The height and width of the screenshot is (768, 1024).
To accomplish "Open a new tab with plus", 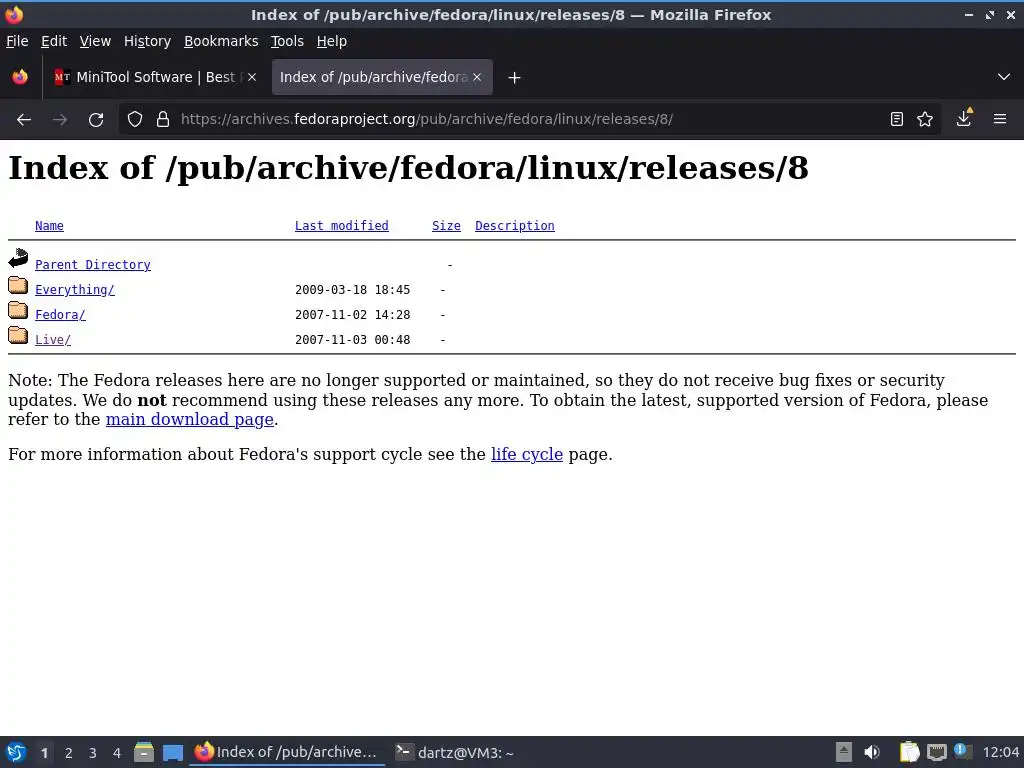I will coord(515,78).
